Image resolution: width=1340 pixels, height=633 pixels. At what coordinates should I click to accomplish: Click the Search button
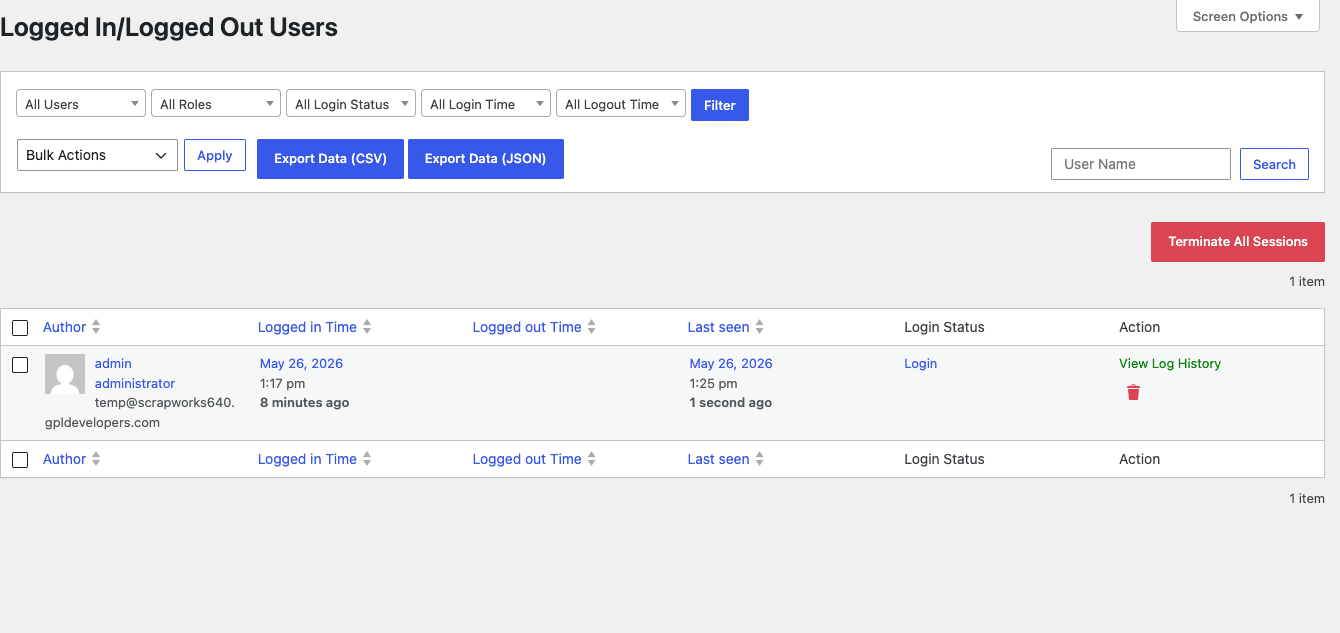[1274, 164]
